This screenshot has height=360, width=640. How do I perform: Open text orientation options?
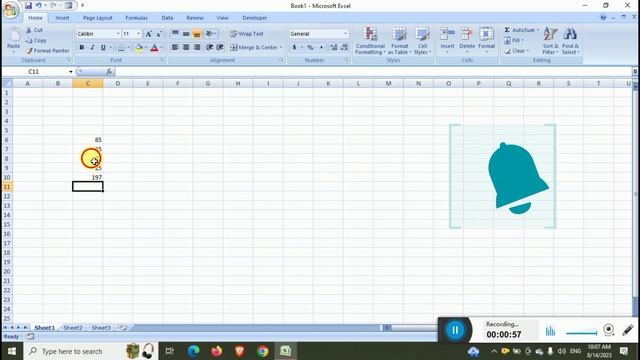coord(211,33)
